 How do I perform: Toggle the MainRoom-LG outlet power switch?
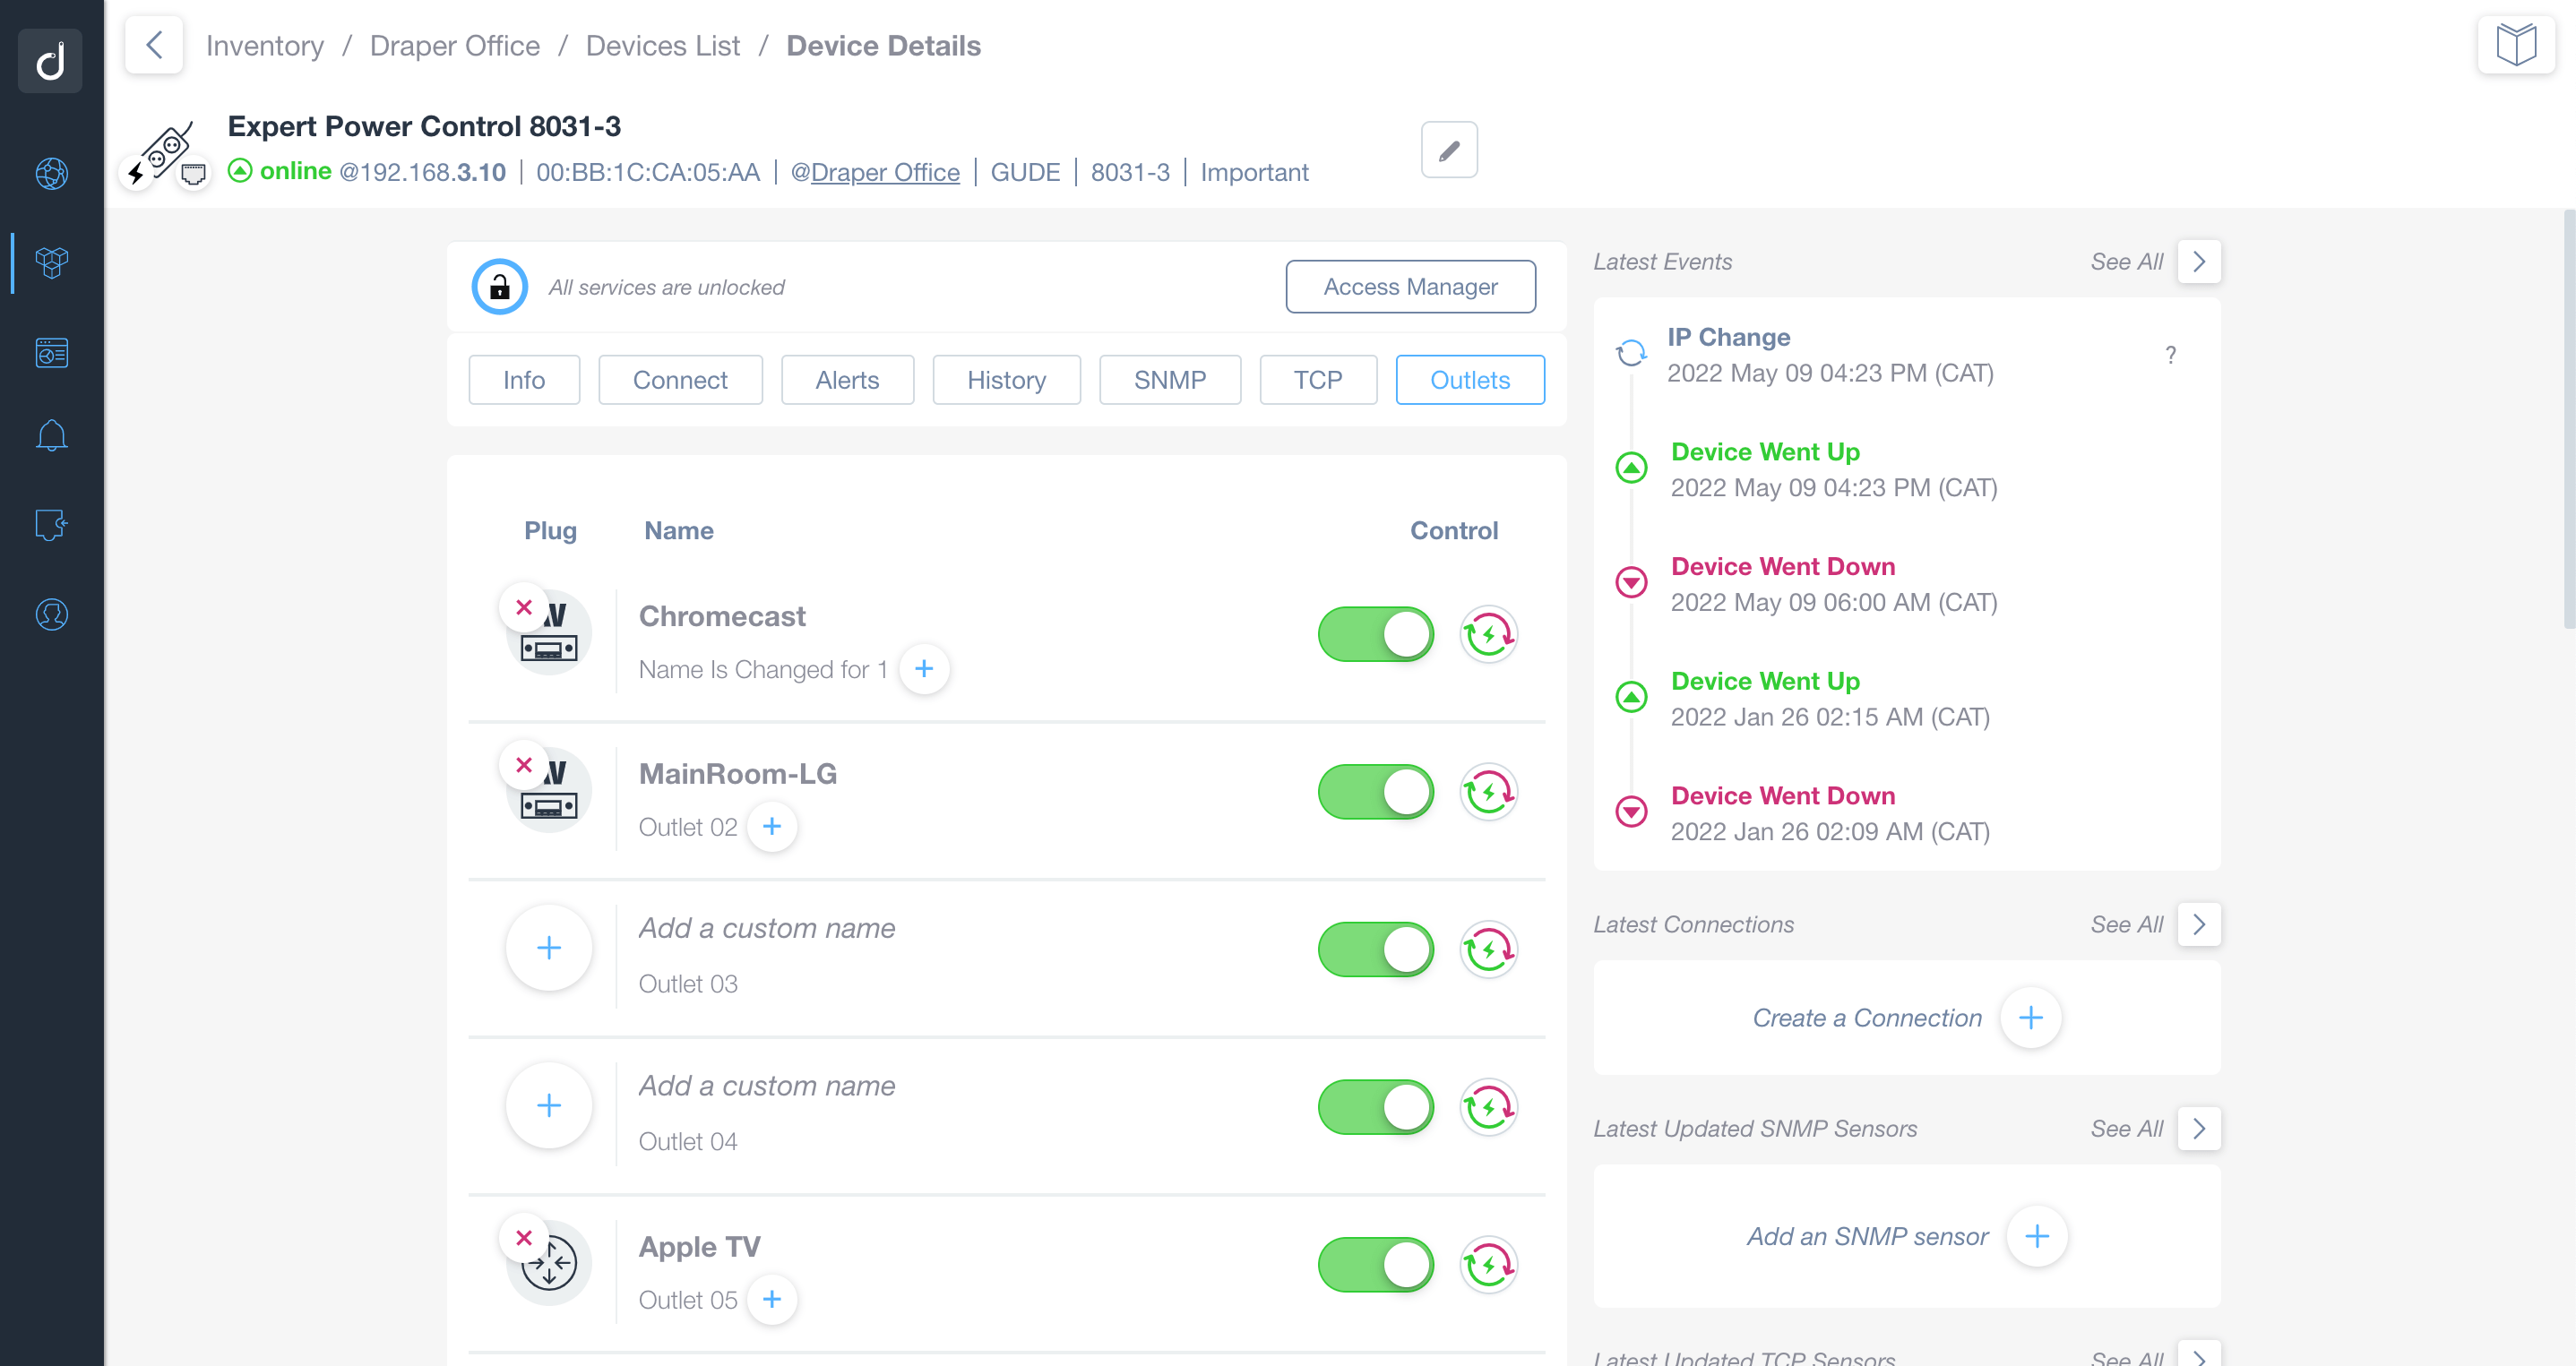tap(1376, 792)
